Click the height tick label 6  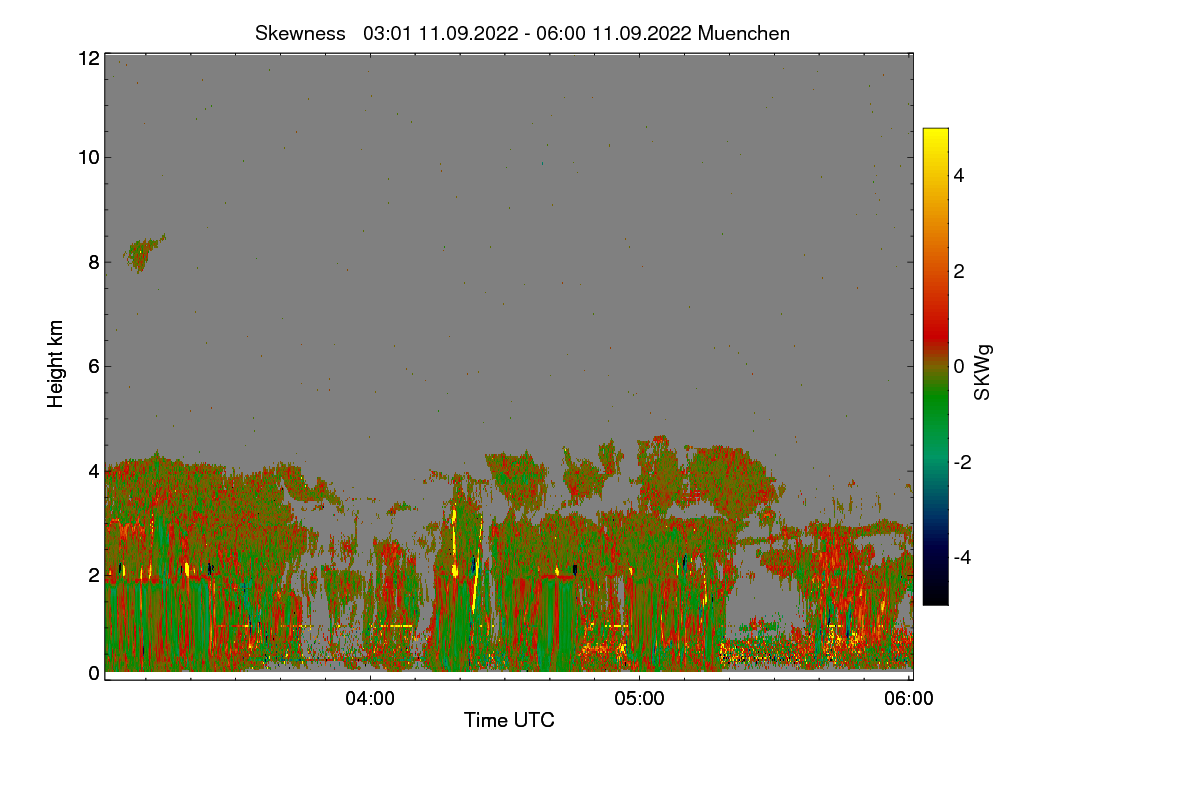tap(93, 366)
